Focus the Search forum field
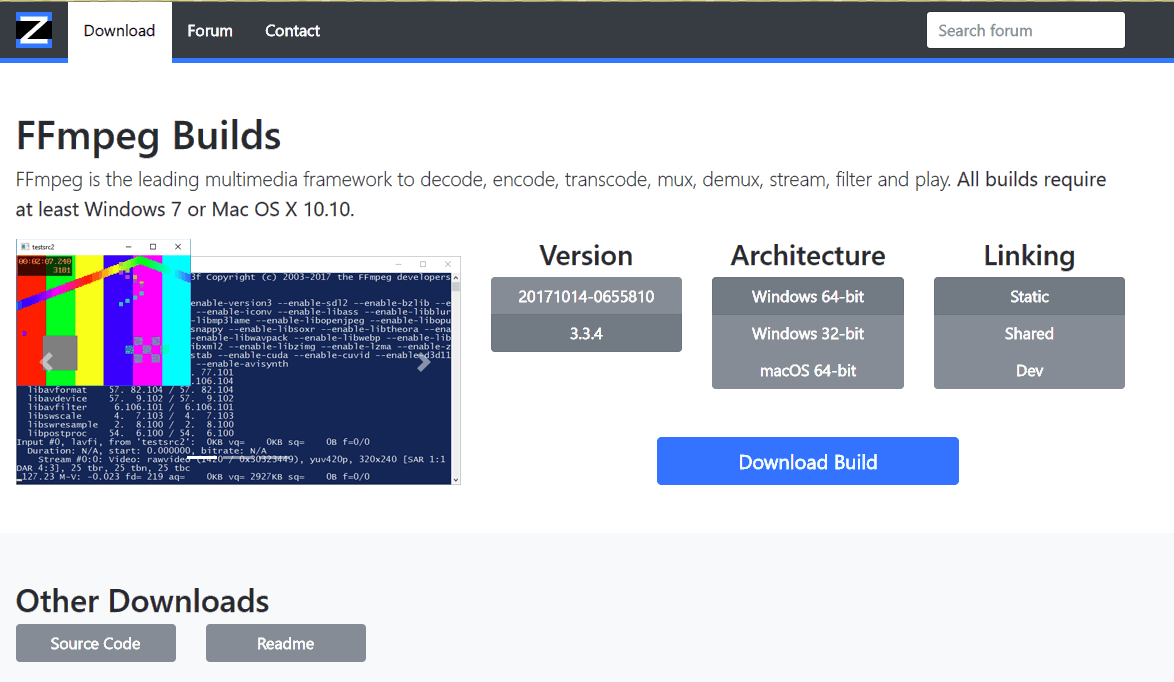Viewport: 1174px width, 682px height. point(1025,30)
